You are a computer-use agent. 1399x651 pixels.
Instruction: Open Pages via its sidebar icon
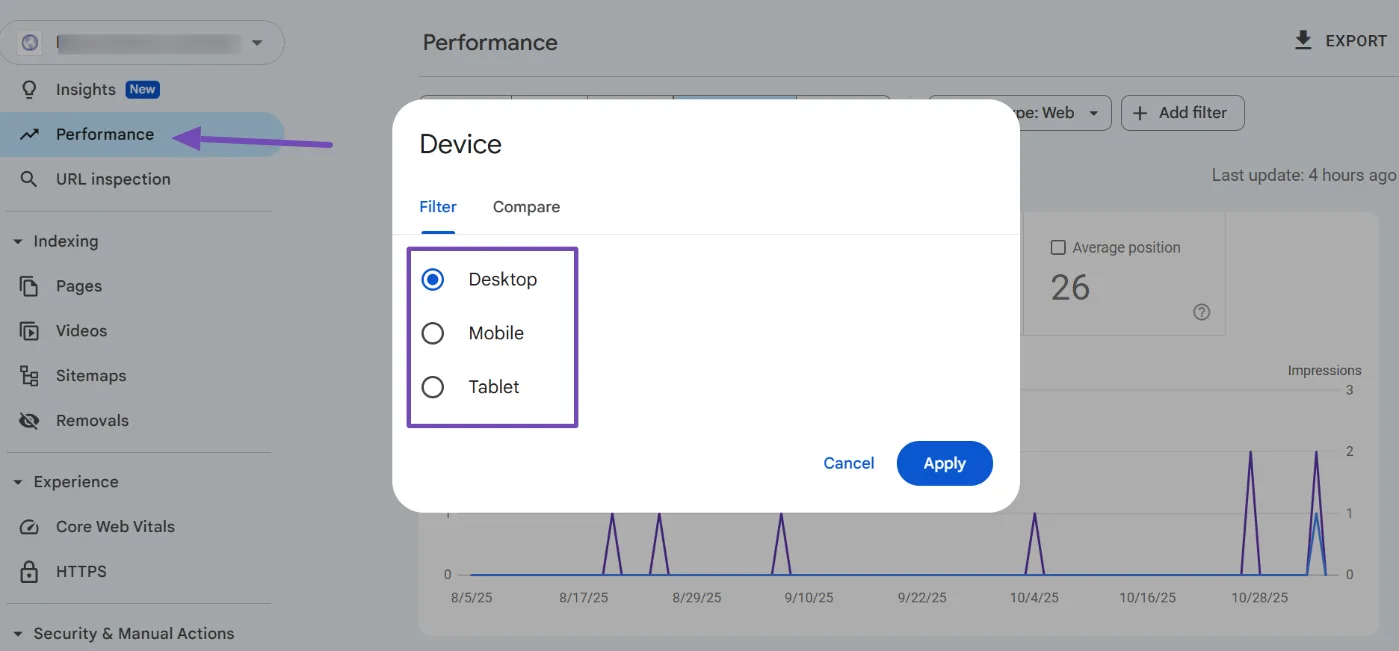[29, 286]
